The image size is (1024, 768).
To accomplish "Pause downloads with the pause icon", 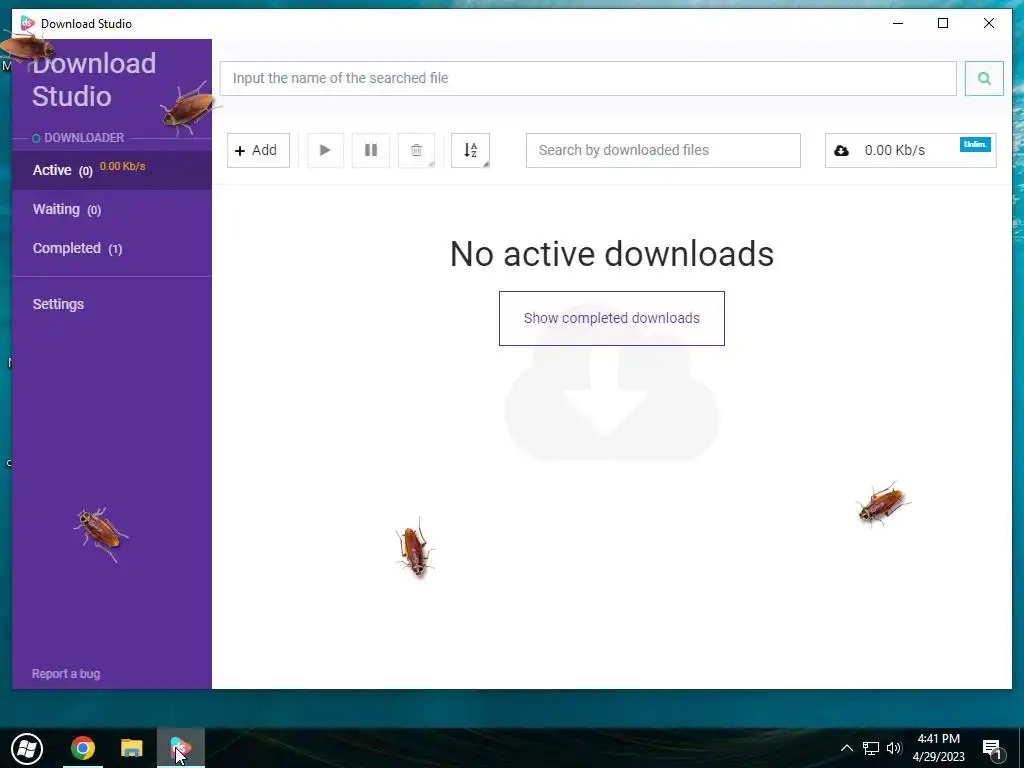I will pyautogui.click(x=371, y=150).
